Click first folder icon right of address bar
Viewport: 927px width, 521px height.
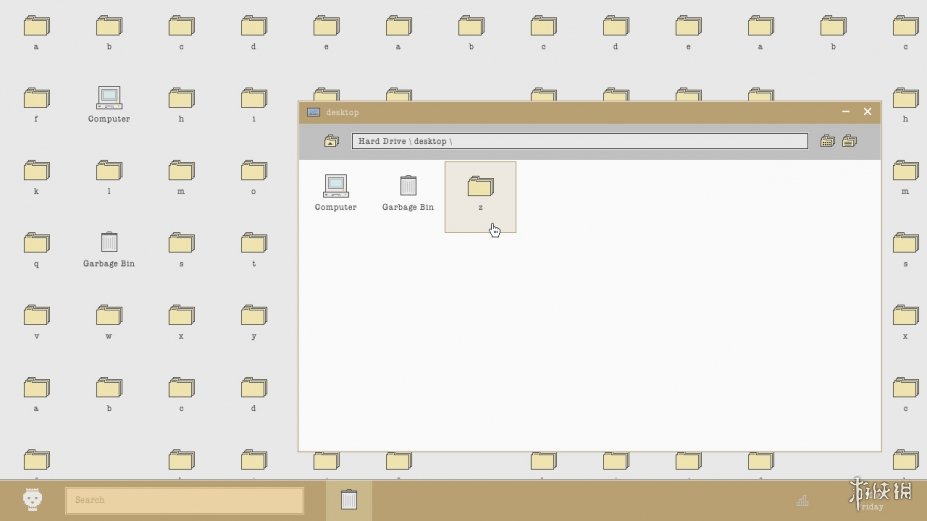(827, 141)
